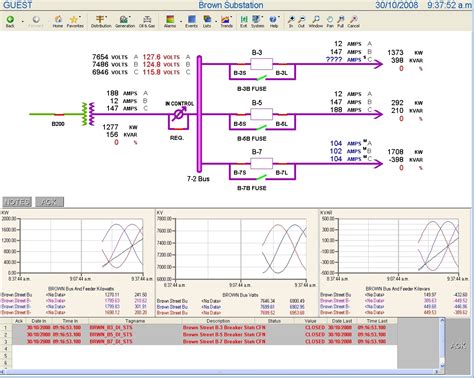Viewport: 474px width, 378px height.
Task: Open the Oil & Gas icon
Action: tap(147, 21)
